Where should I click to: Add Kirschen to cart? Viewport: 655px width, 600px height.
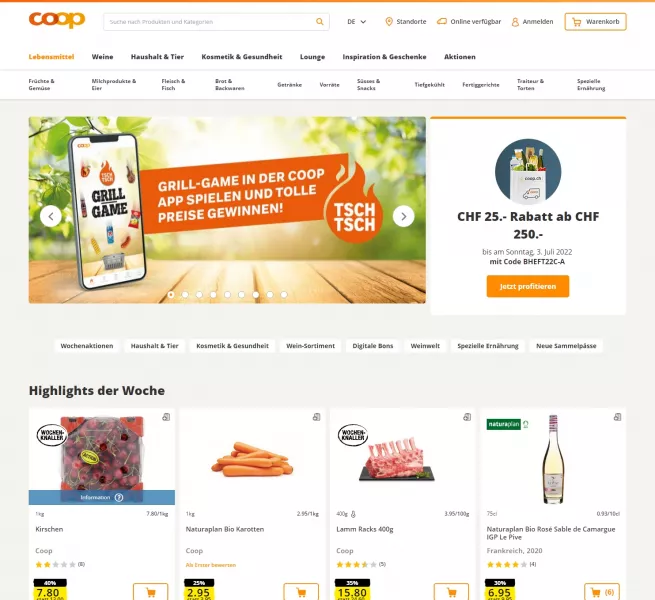click(x=150, y=592)
